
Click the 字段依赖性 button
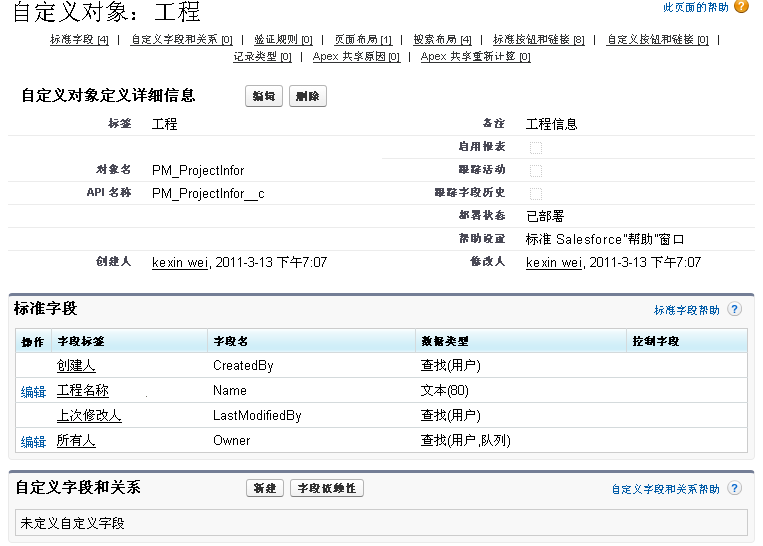tap(327, 488)
